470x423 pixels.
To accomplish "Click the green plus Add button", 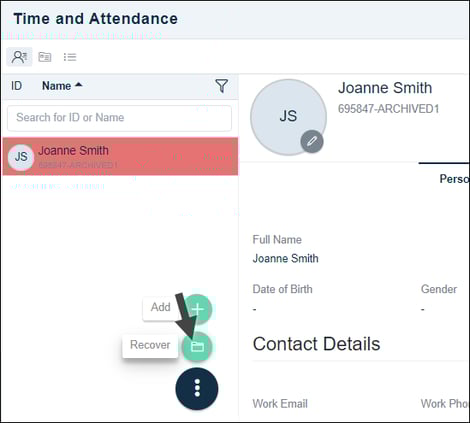I will (x=197, y=309).
